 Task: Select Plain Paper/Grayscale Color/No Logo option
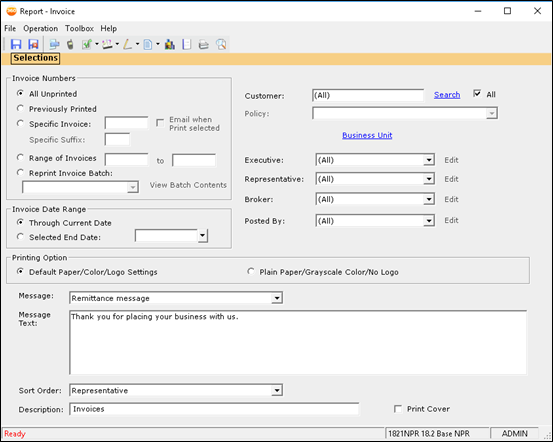(250, 272)
